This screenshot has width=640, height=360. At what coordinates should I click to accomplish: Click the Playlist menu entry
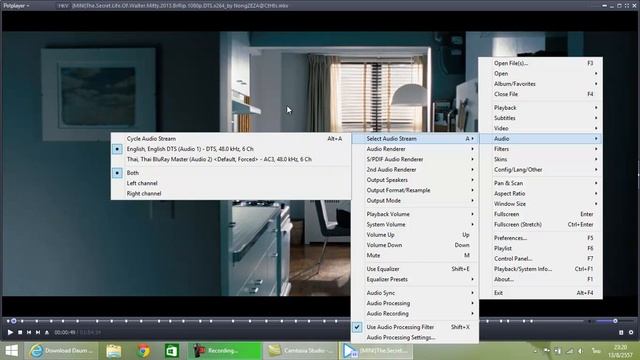[x=540, y=248]
